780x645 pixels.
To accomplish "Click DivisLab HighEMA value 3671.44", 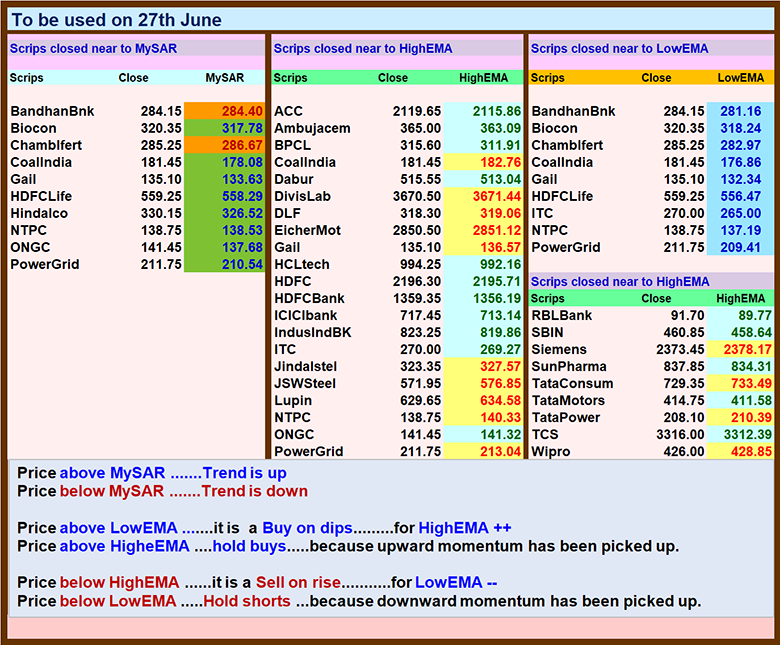I will click(497, 196).
